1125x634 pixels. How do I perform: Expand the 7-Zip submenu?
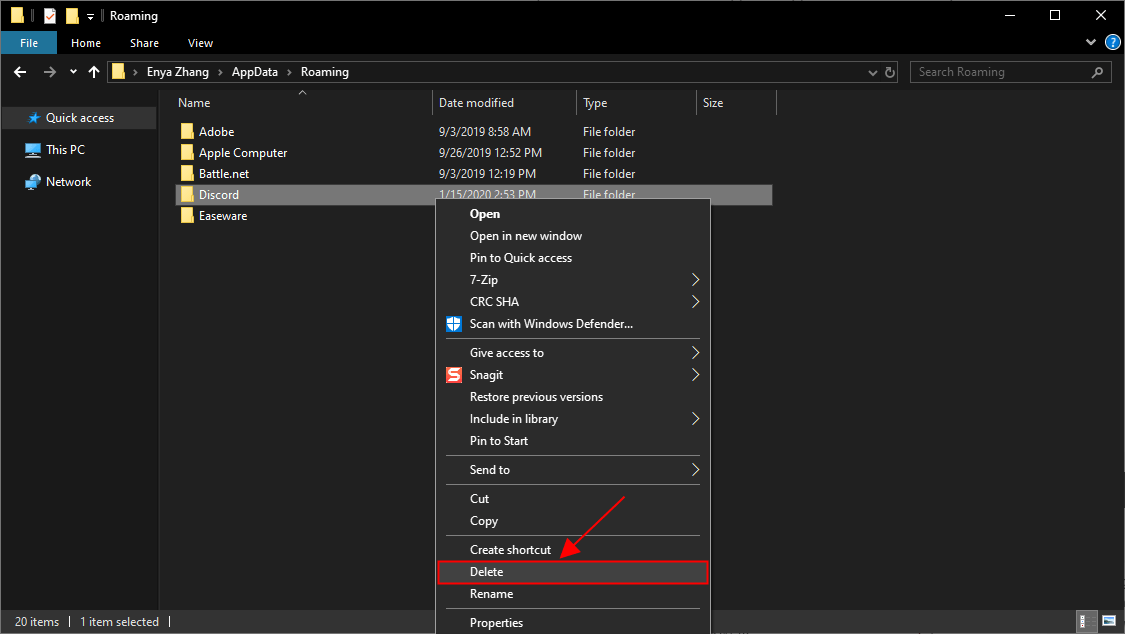click(695, 280)
